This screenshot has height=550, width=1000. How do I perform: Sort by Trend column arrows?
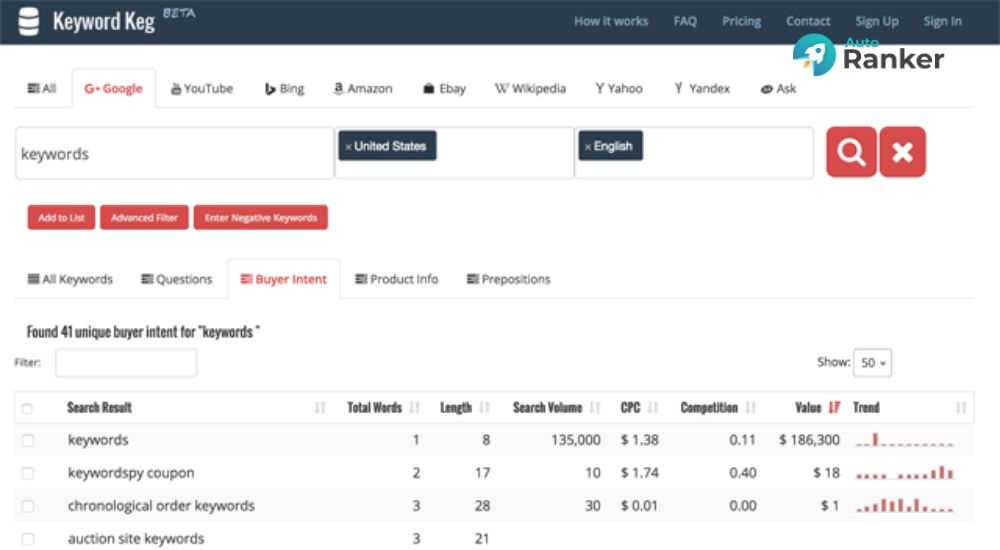[961, 408]
